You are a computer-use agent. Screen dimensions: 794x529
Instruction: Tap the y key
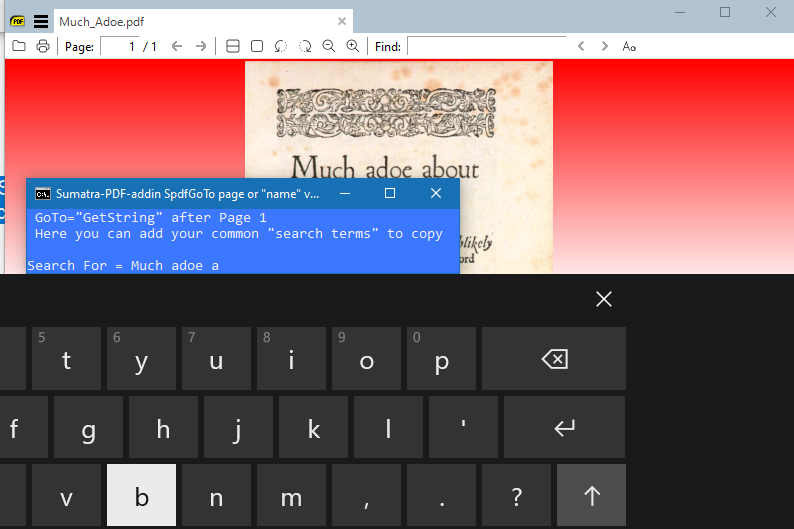coord(141,359)
